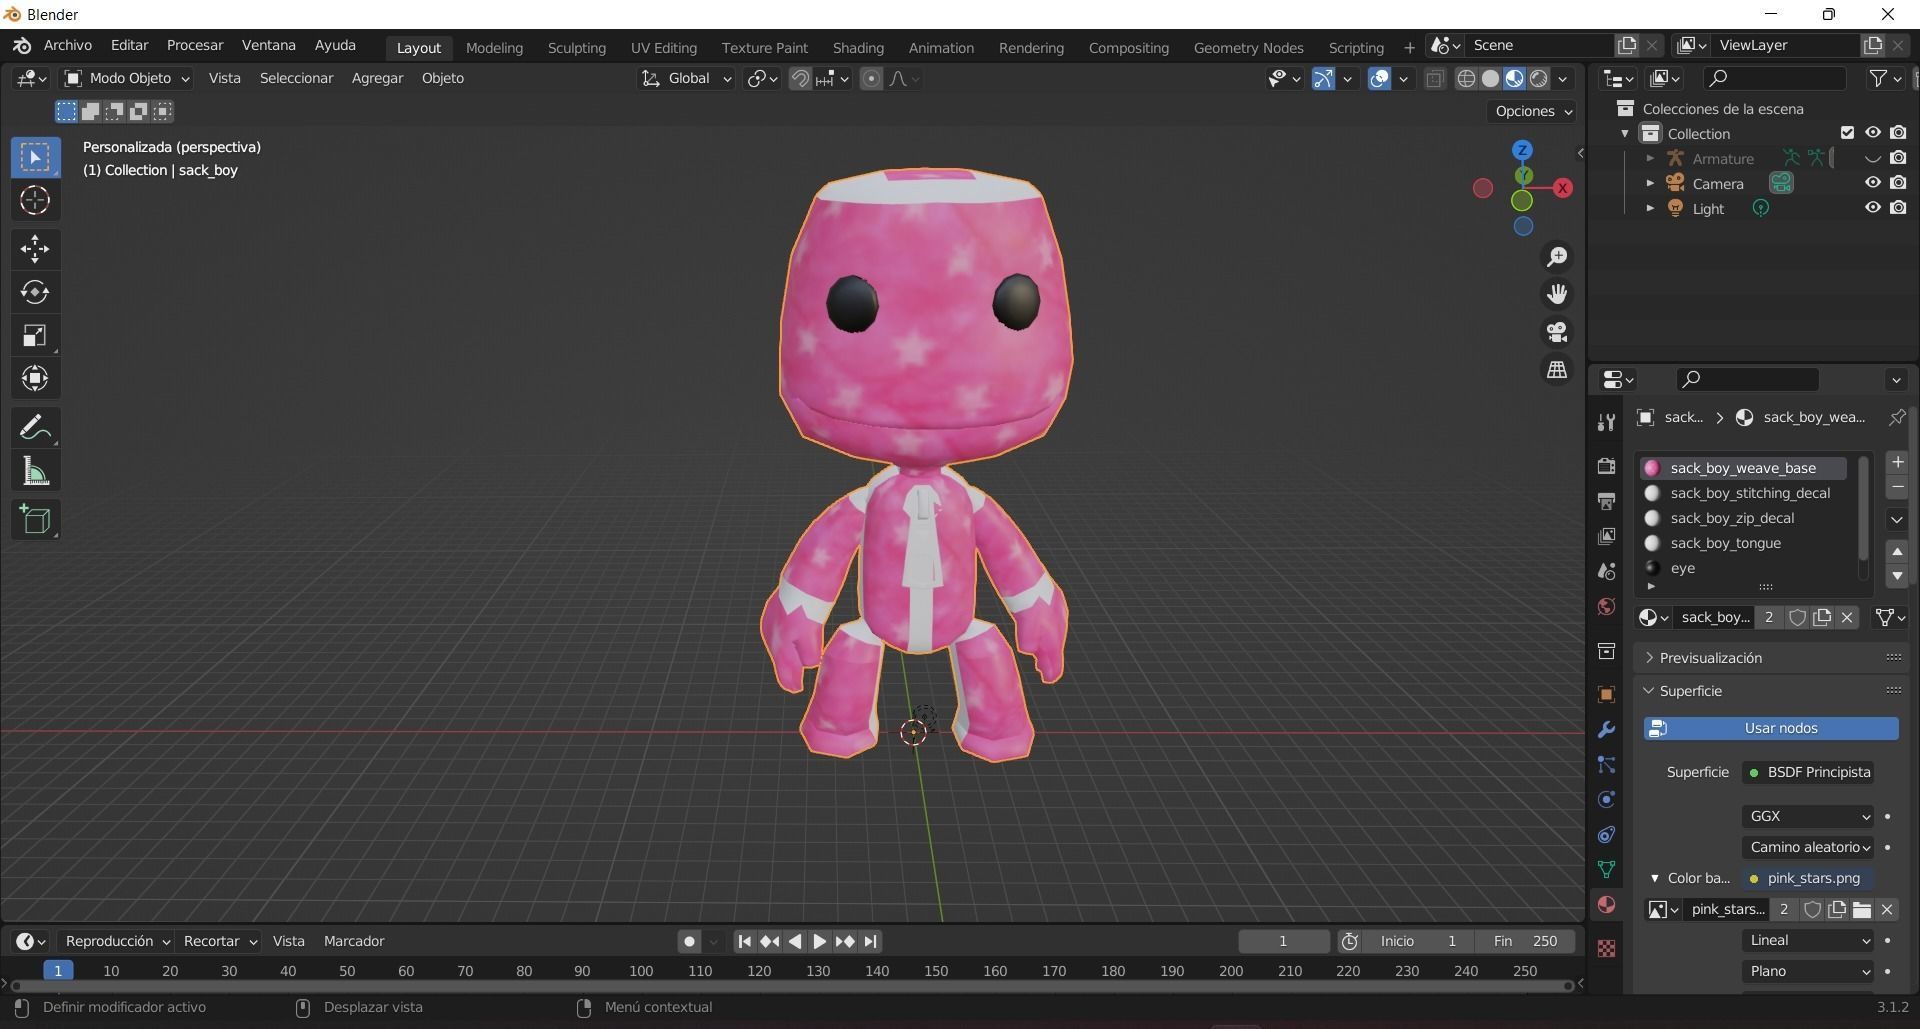
Task: Activate the Rotate tool
Action: coord(35,292)
